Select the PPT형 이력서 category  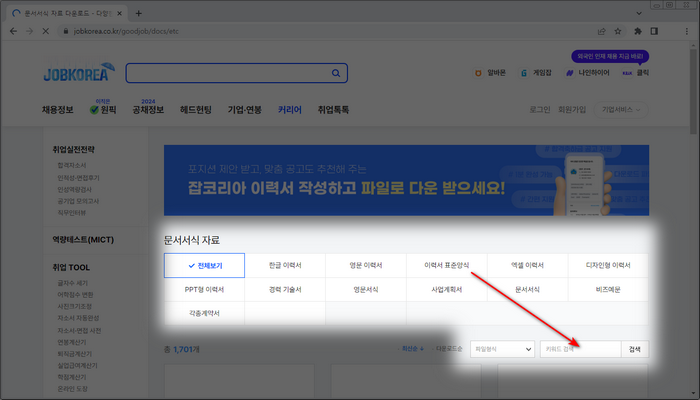[x=204, y=290]
